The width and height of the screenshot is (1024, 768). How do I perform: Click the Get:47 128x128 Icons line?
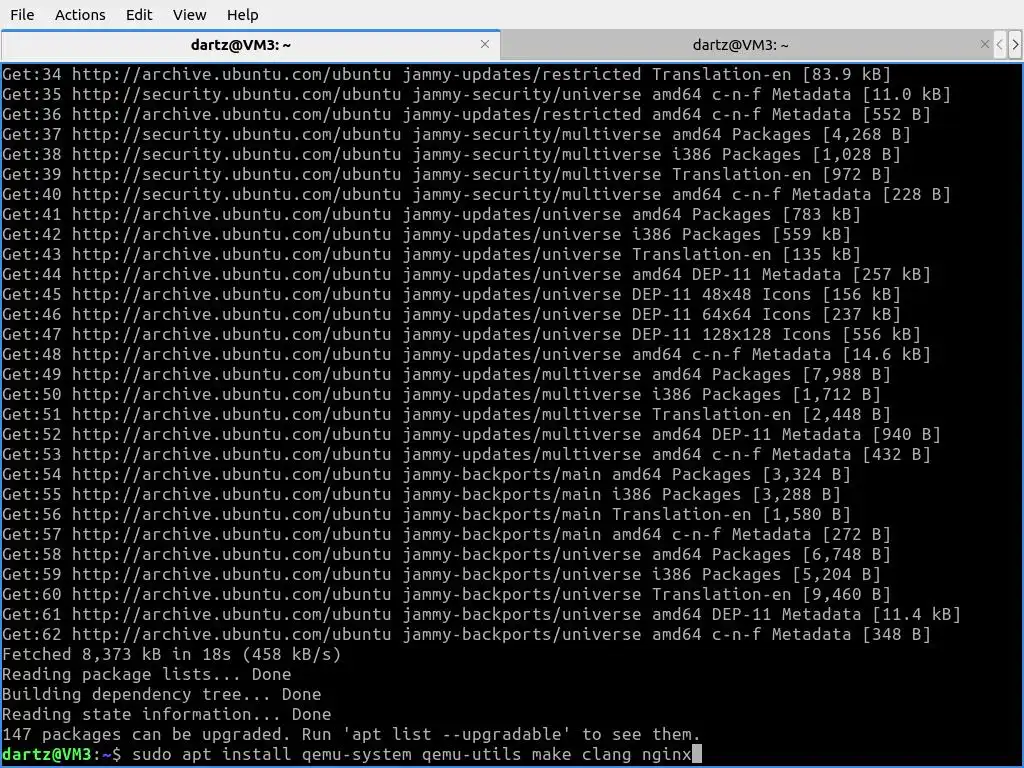point(462,334)
